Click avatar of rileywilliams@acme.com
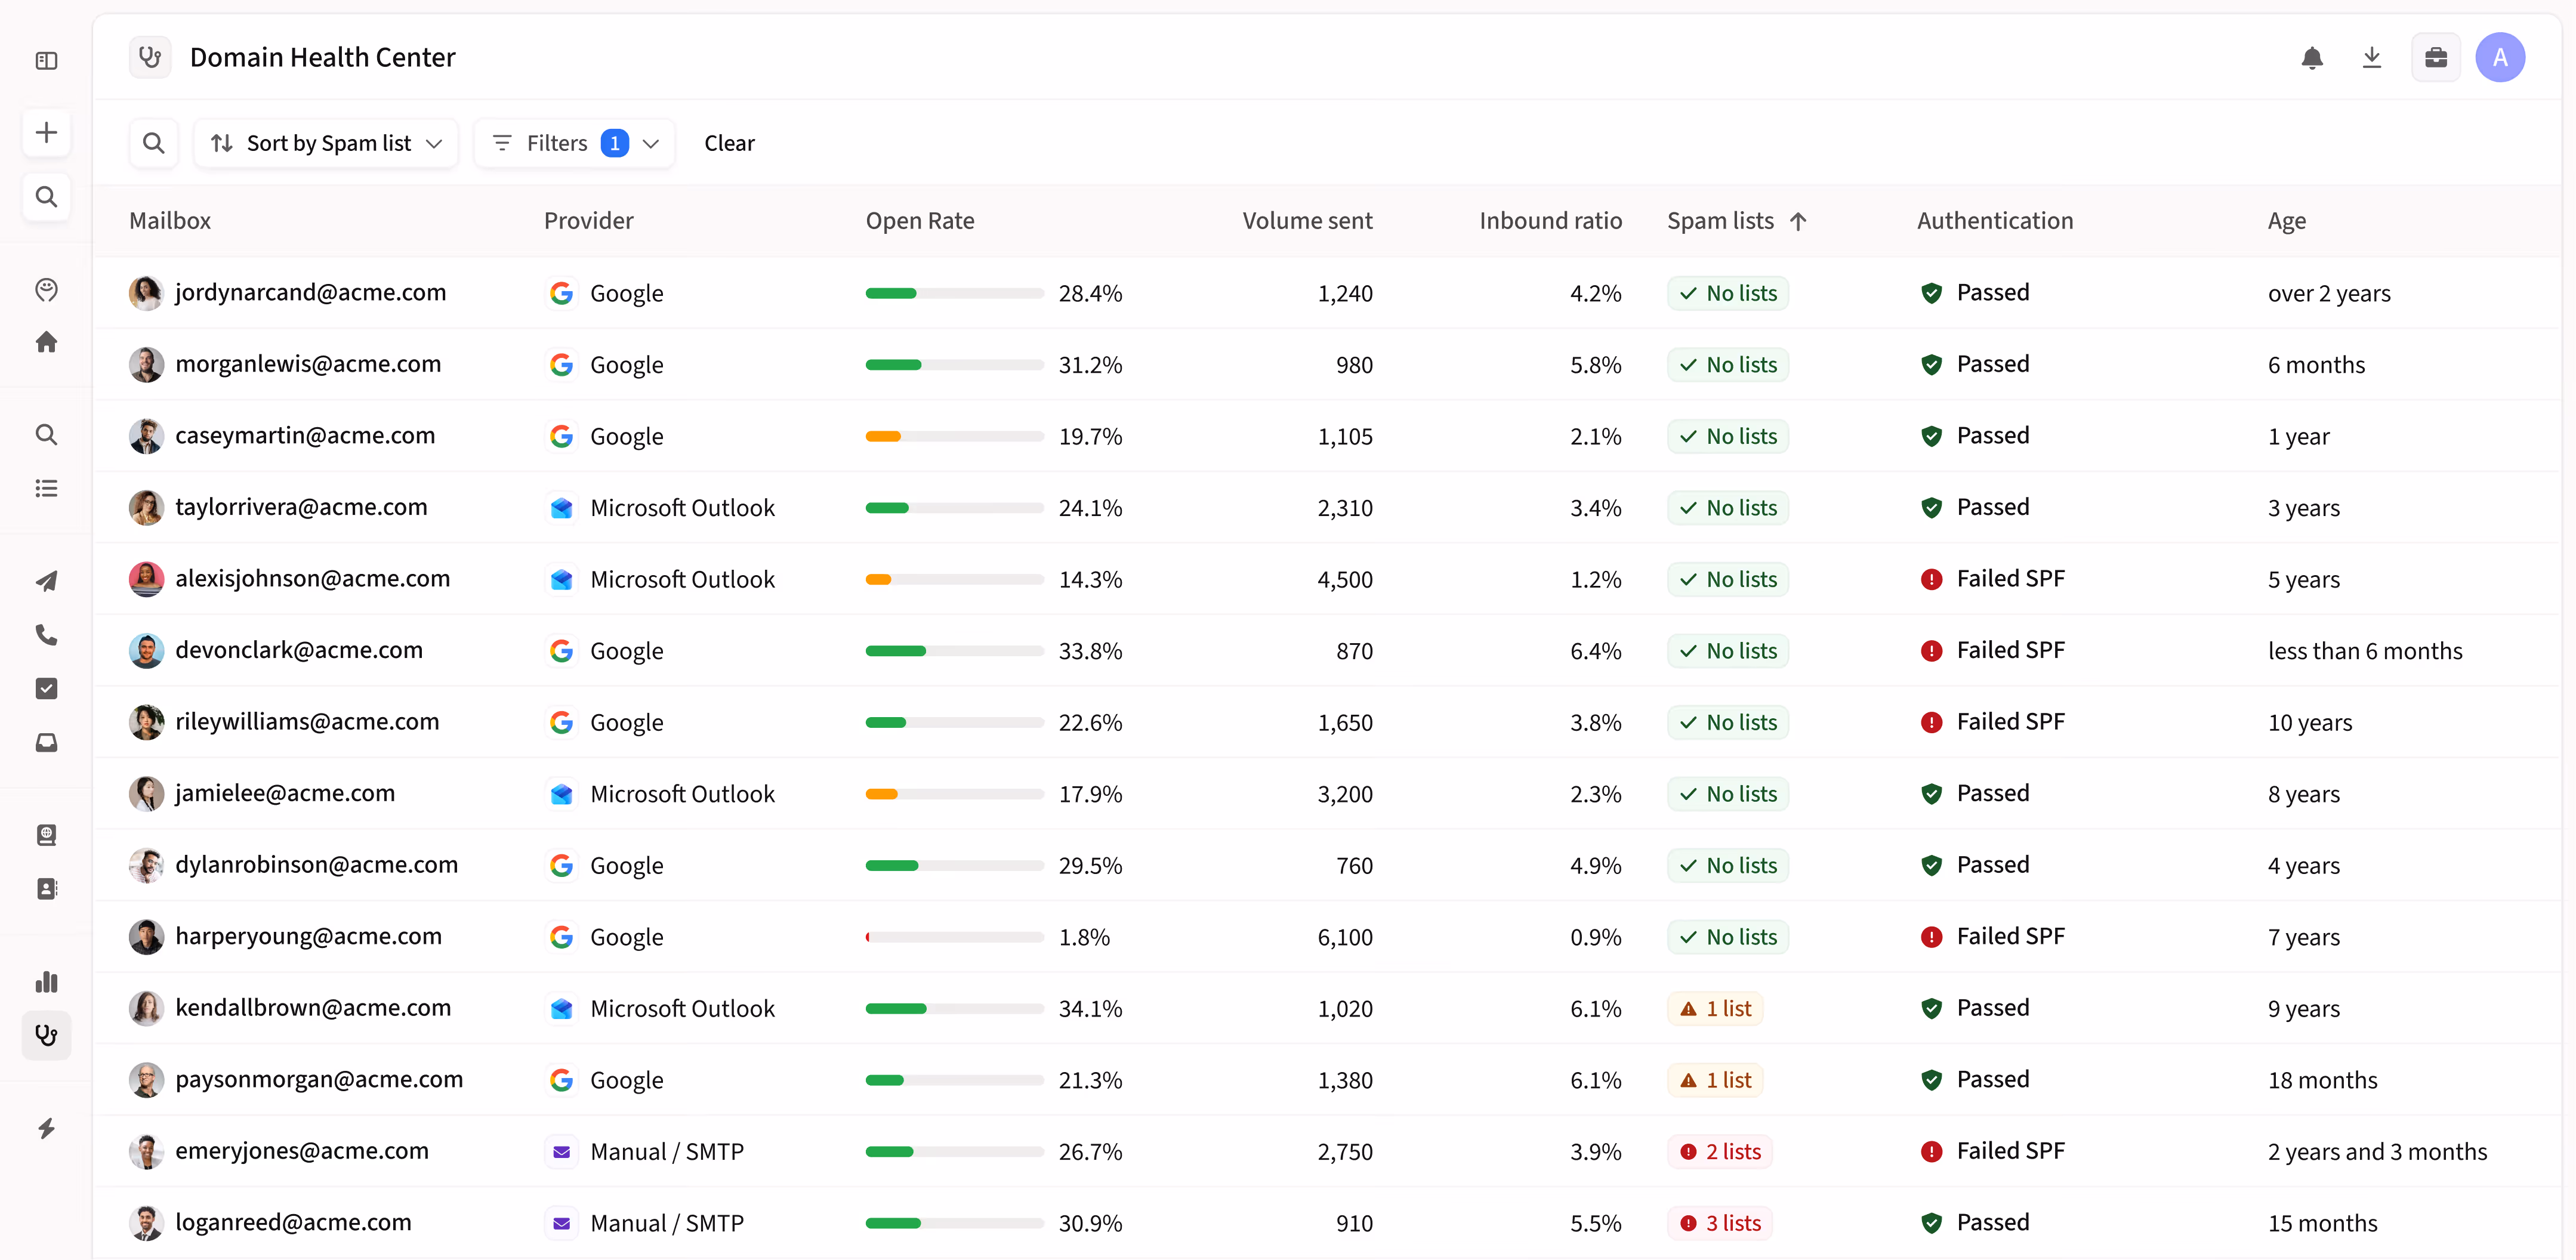The height and width of the screenshot is (1260, 2576). [x=146, y=722]
